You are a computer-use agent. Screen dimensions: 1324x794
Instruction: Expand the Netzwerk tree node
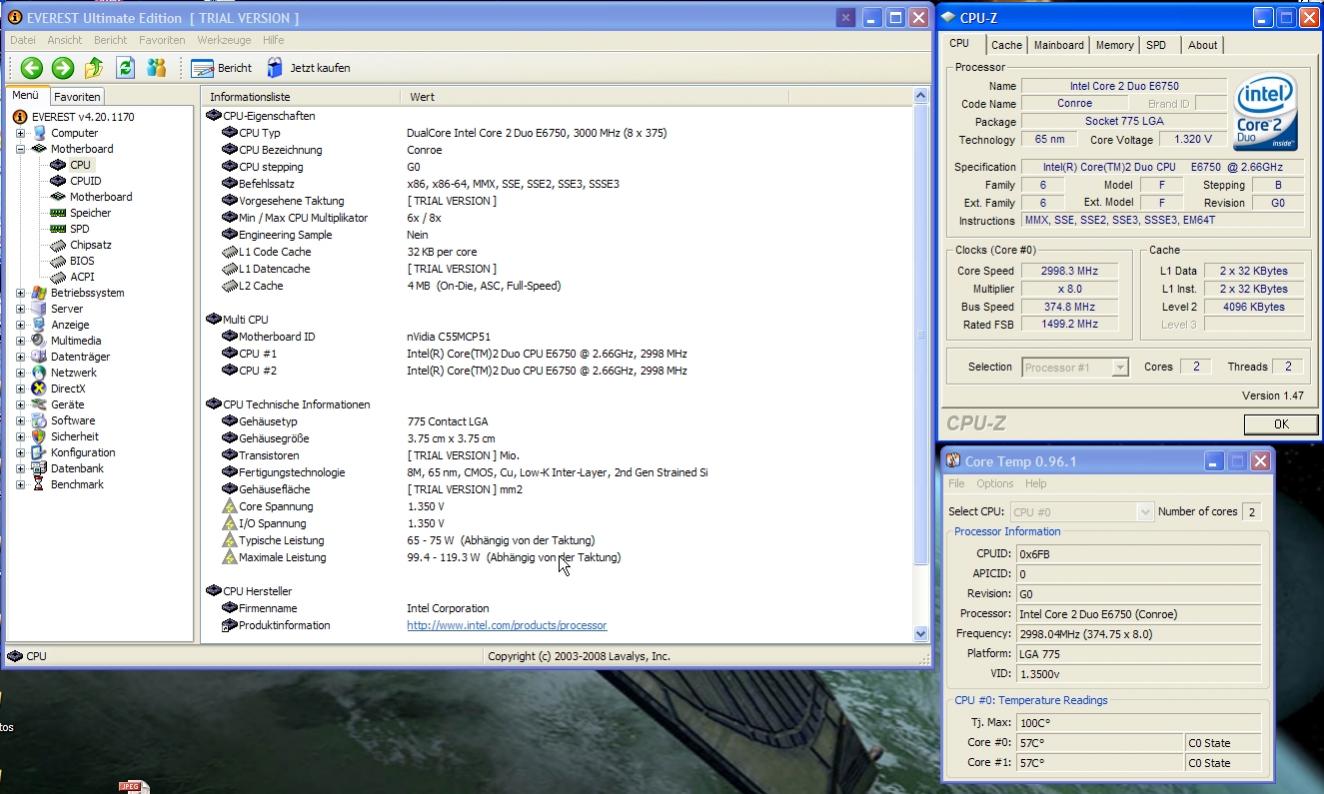click(20, 373)
